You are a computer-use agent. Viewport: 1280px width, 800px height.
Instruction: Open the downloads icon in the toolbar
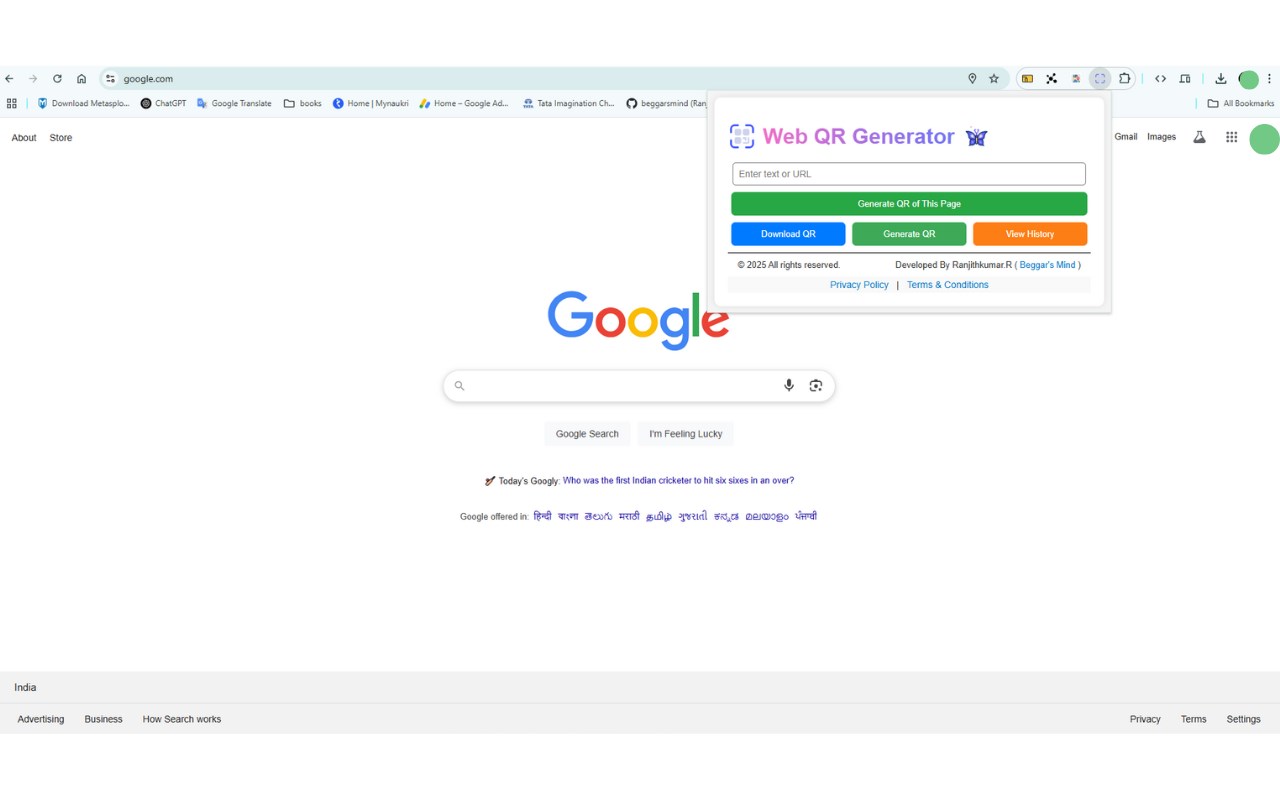[1221, 79]
